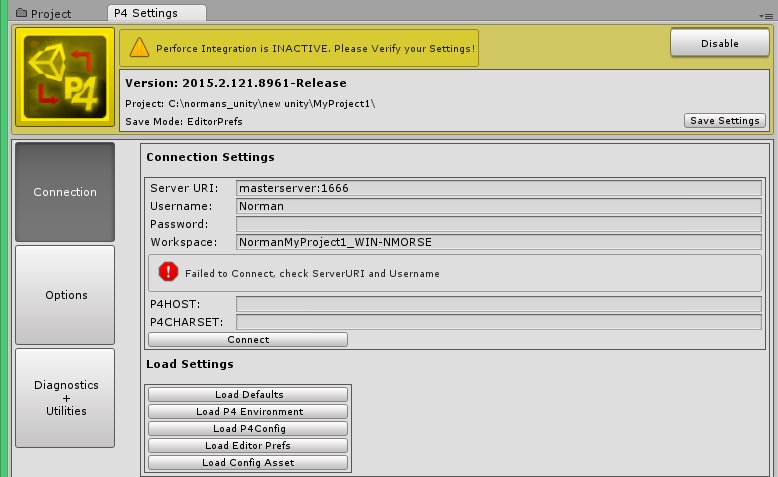
Task: Focus the Workspace field
Action: pos(499,242)
